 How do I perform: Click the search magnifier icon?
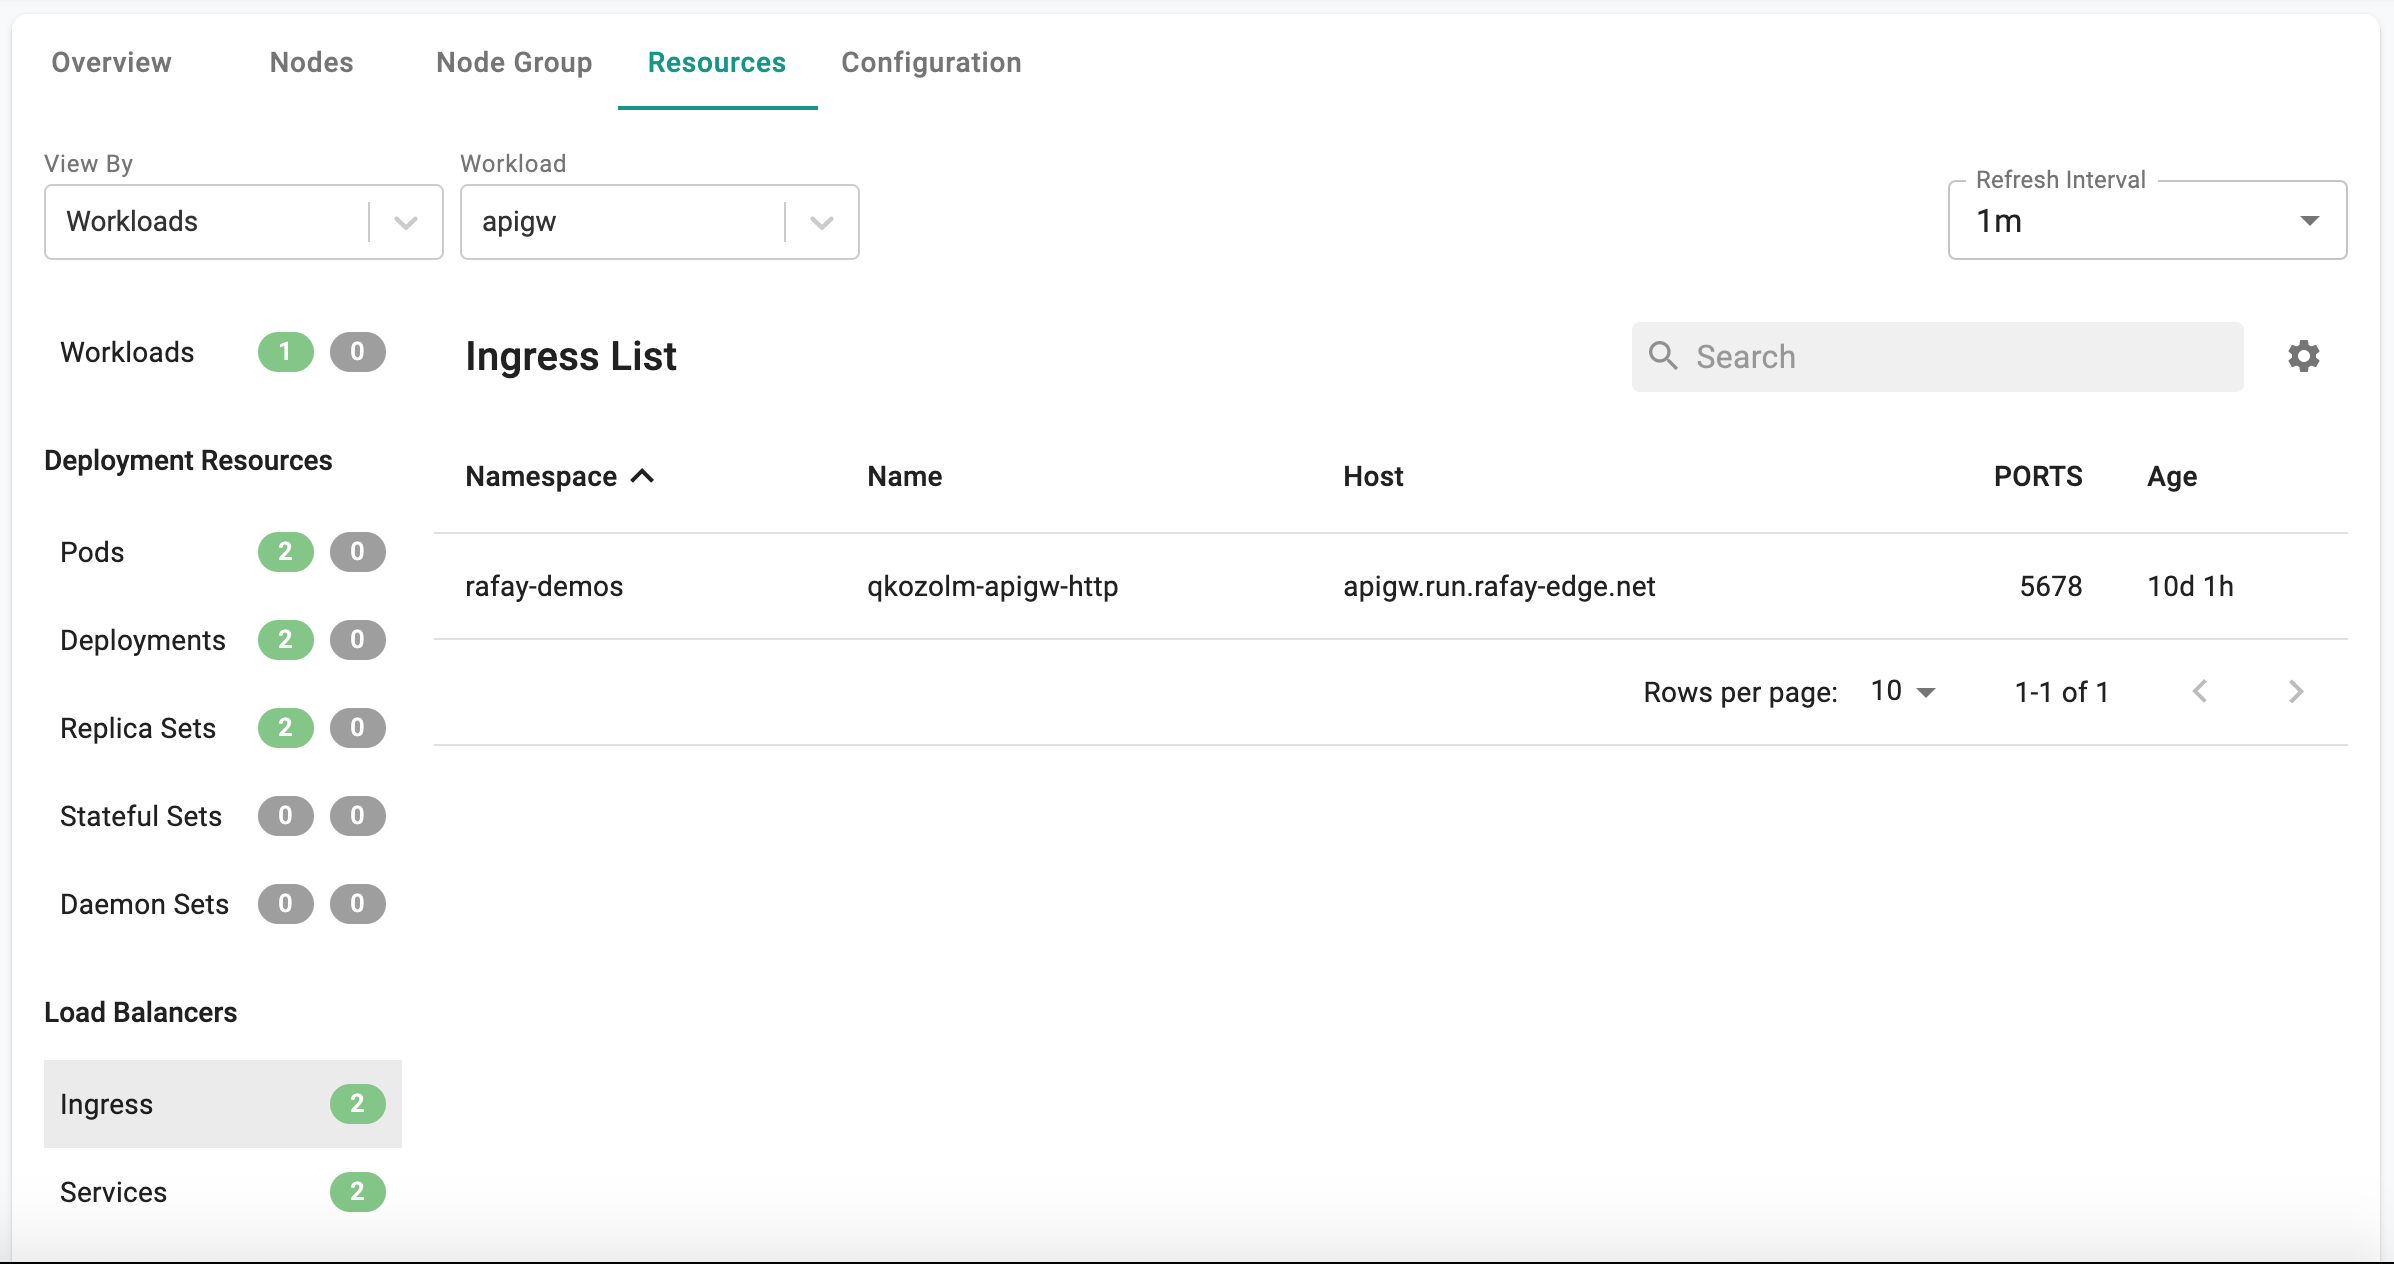(1663, 356)
